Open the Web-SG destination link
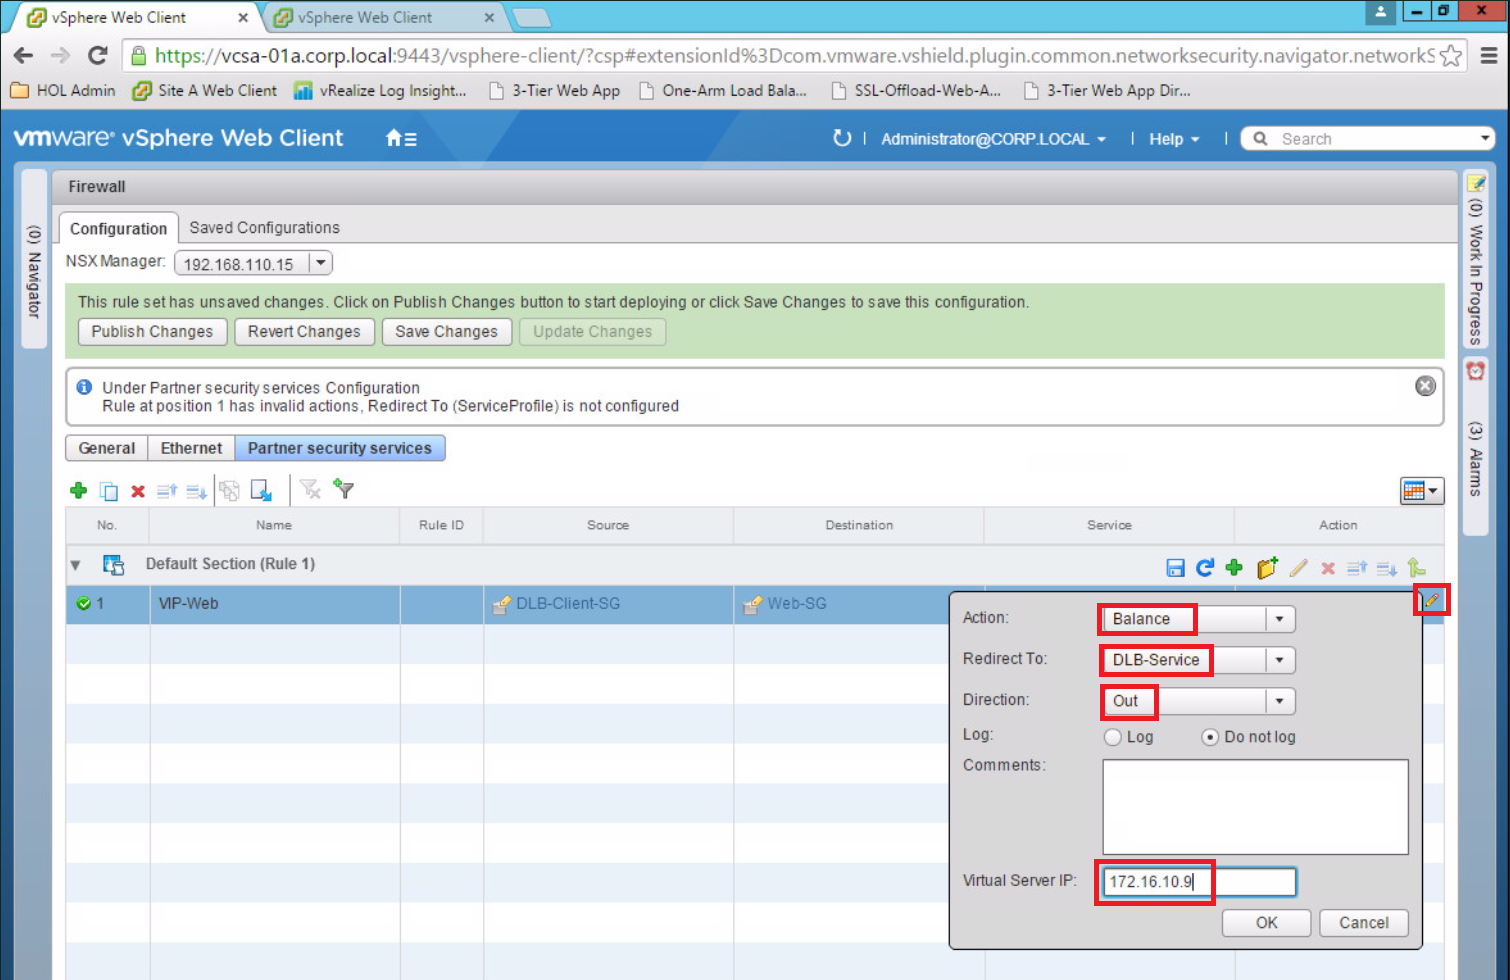Screen dimensions: 1510x980 point(797,603)
